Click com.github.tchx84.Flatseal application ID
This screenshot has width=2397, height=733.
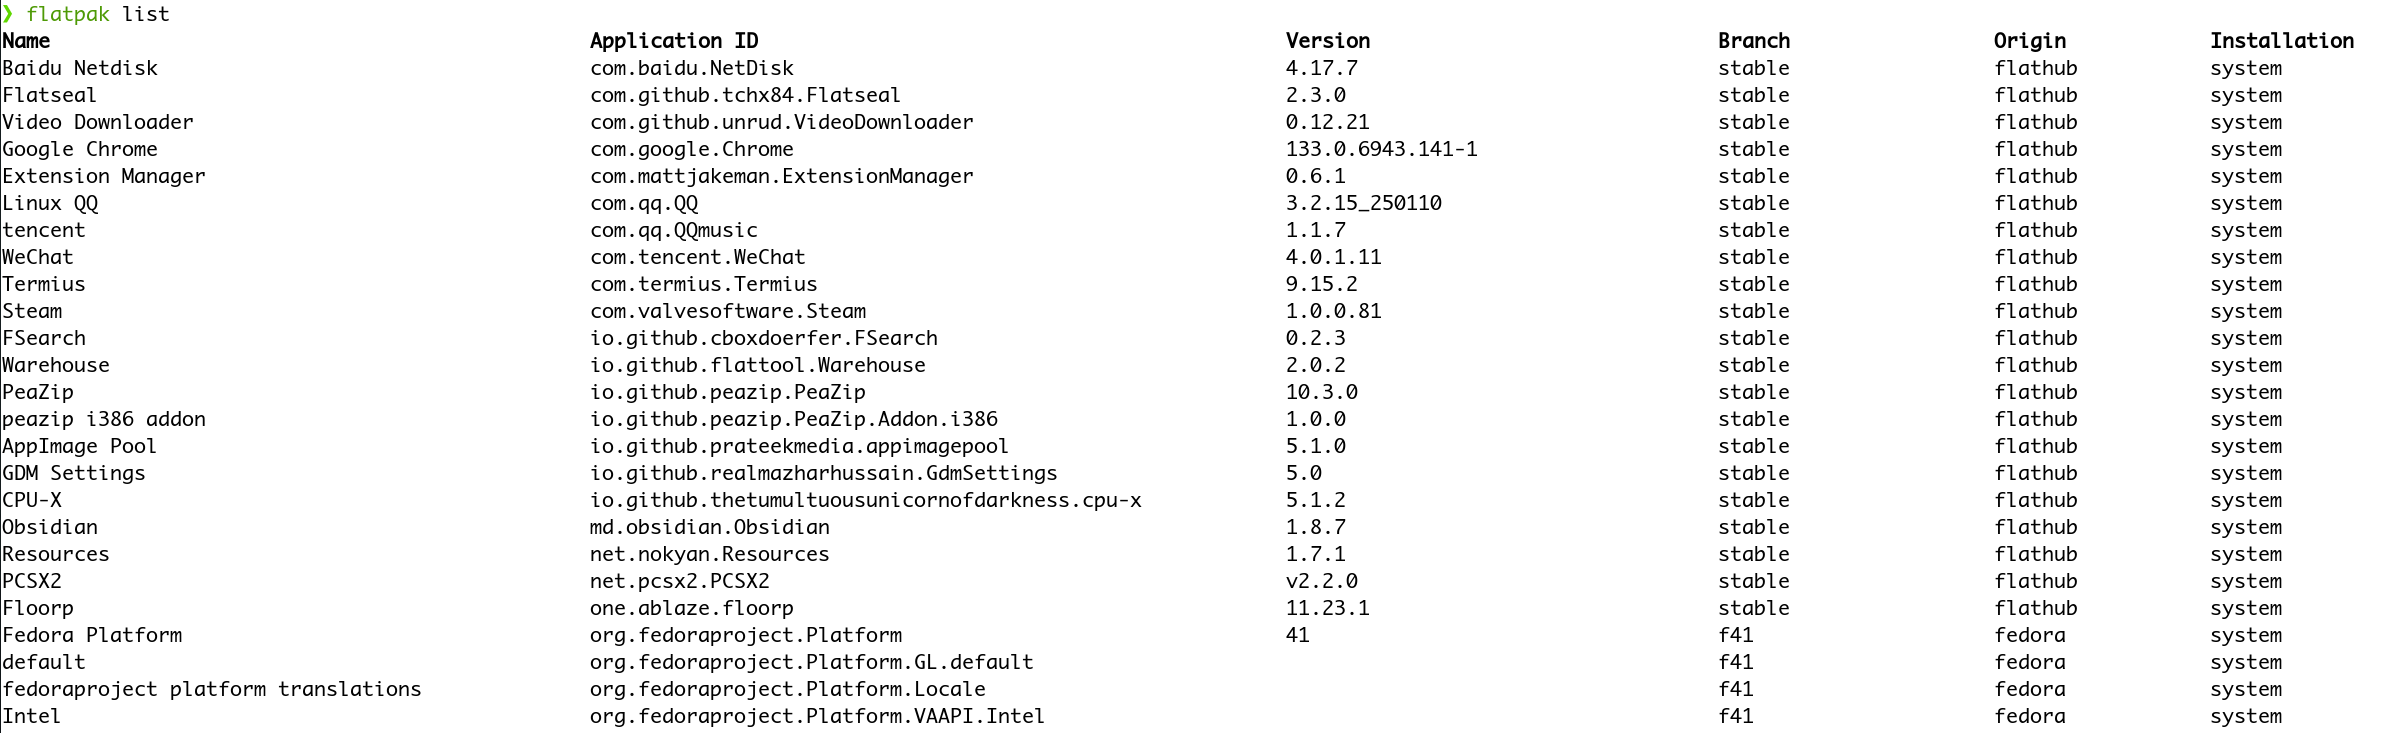coord(745,95)
